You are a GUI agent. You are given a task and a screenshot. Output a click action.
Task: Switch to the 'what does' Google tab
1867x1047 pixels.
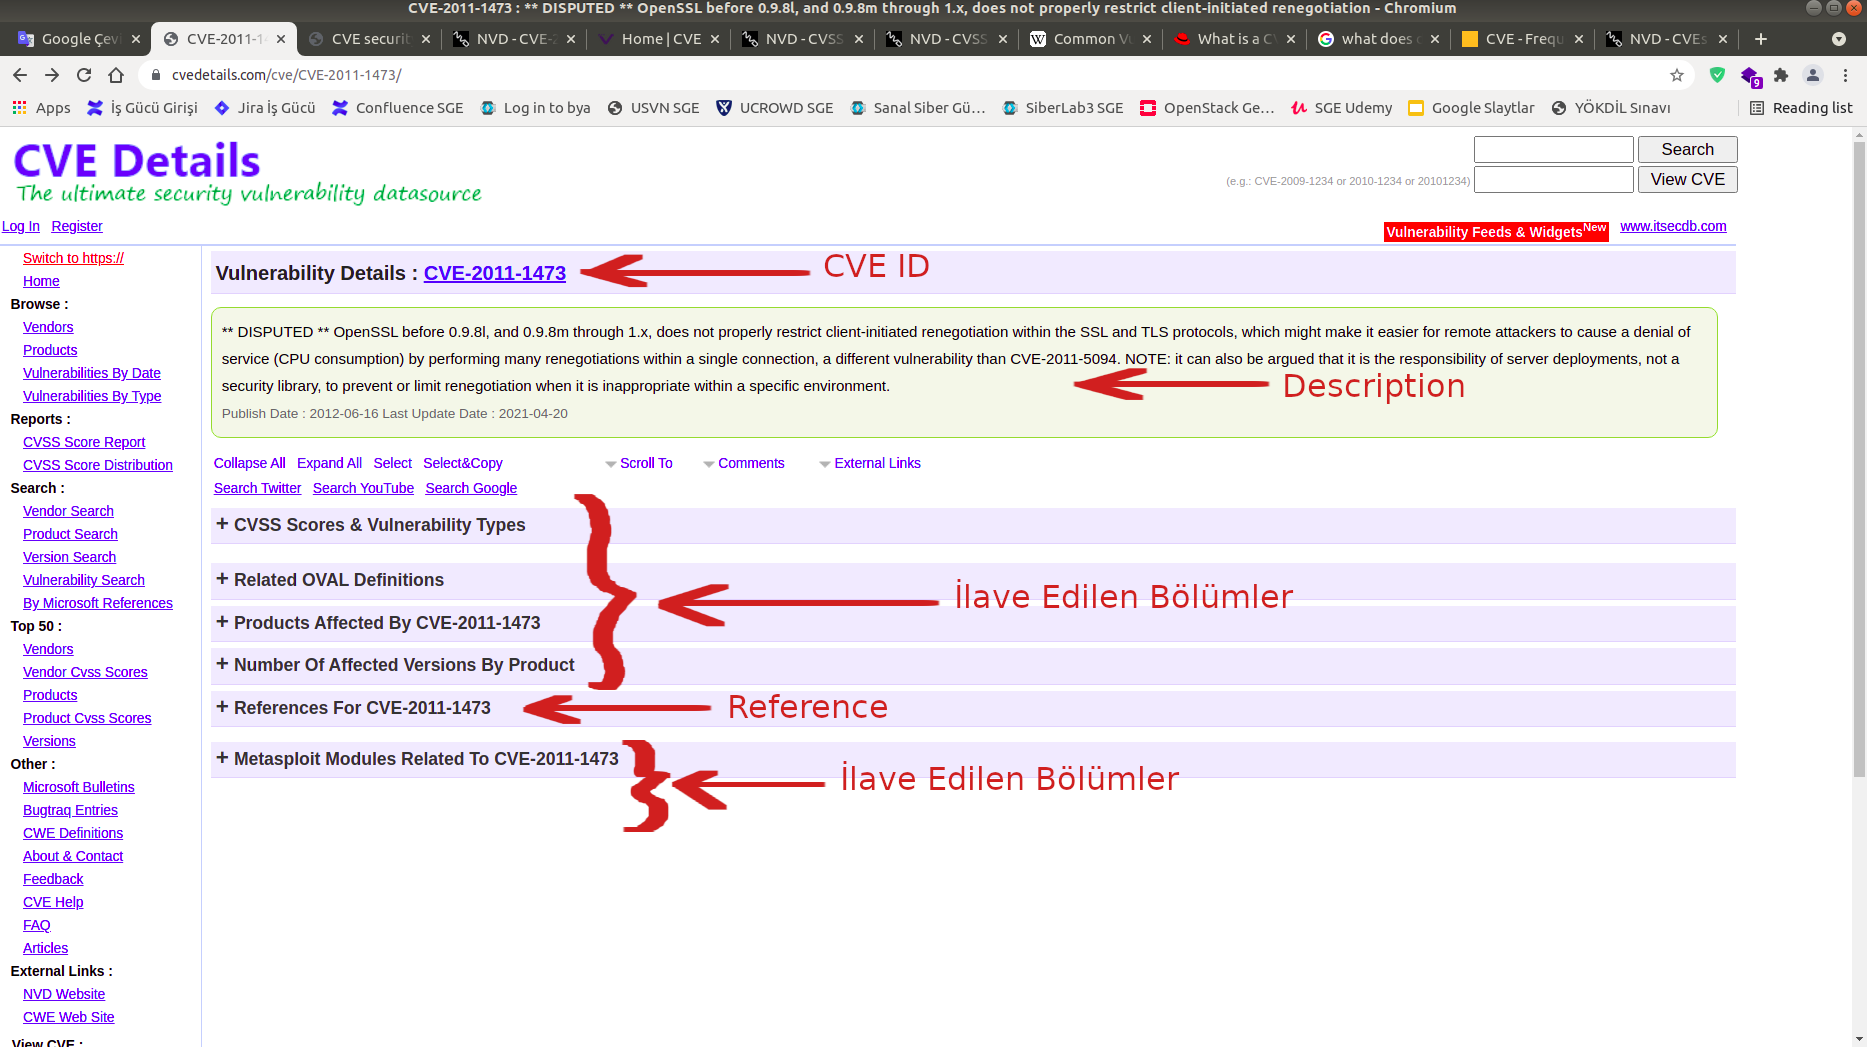(x=1380, y=39)
